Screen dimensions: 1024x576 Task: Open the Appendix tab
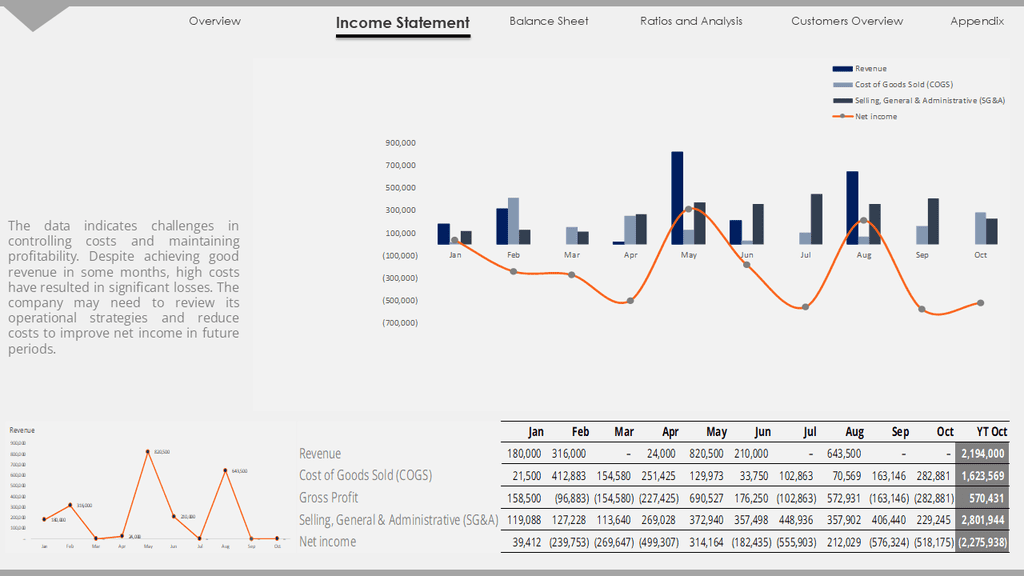tap(977, 21)
